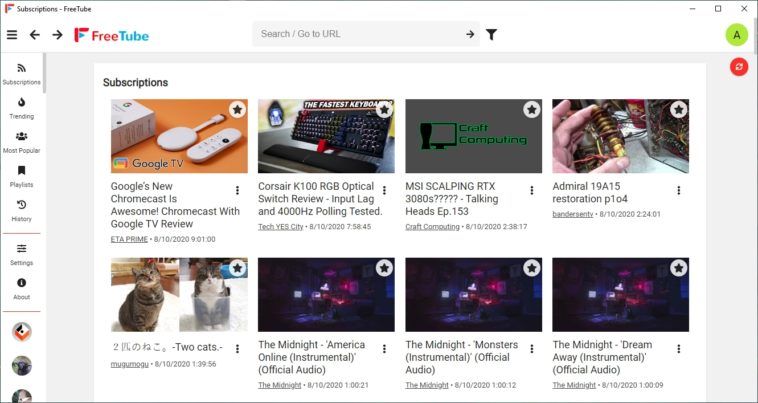Image resolution: width=758 pixels, height=403 pixels.
Task: Favorite the Corsair K100 video
Action: pos(384,110)
